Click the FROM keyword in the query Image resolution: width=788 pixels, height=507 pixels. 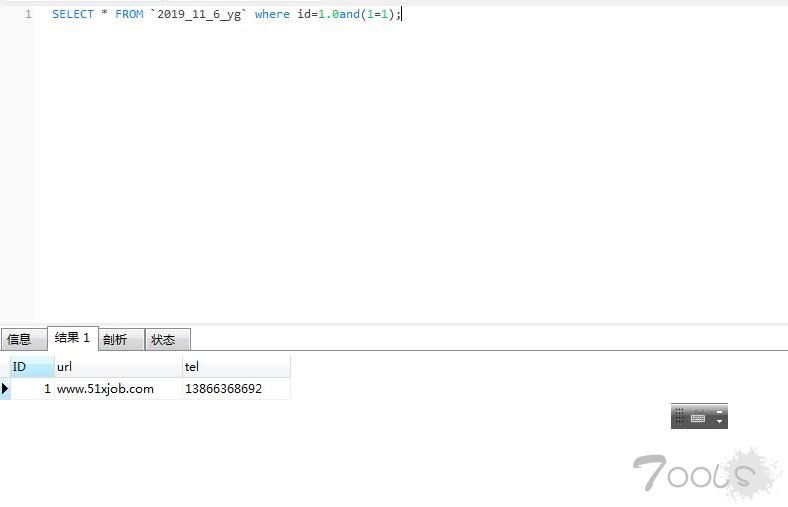(129, 14)
